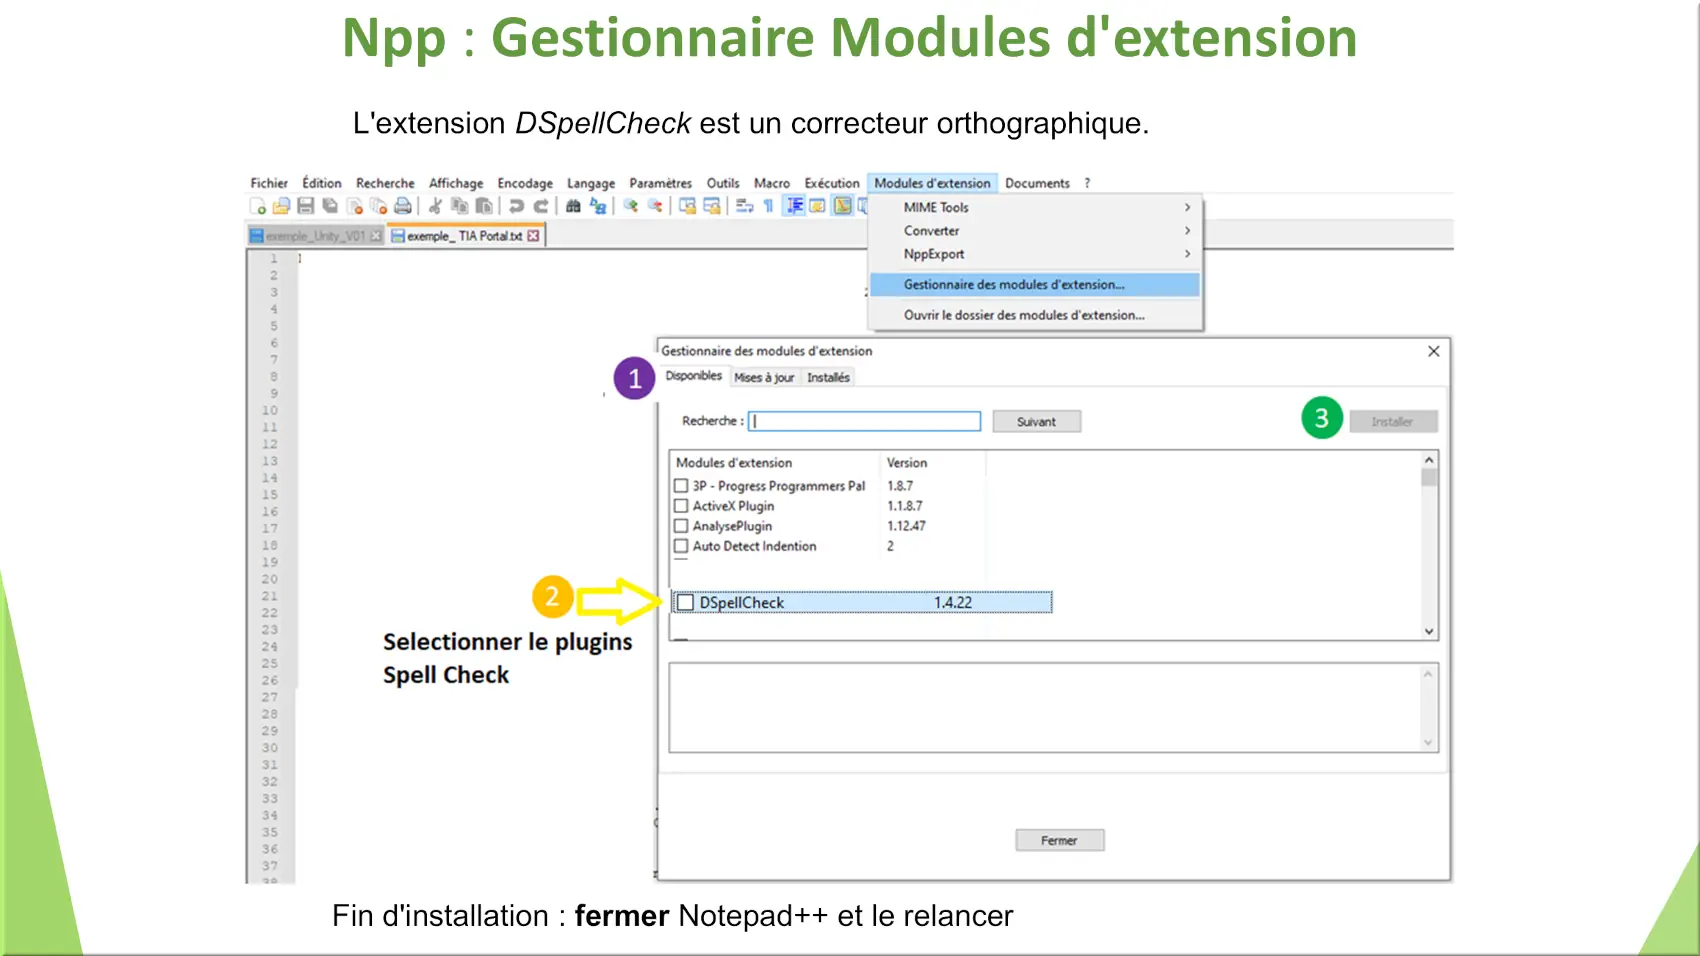Click the Save toolbar icon

pyautogui.click(x=306, y=206)
